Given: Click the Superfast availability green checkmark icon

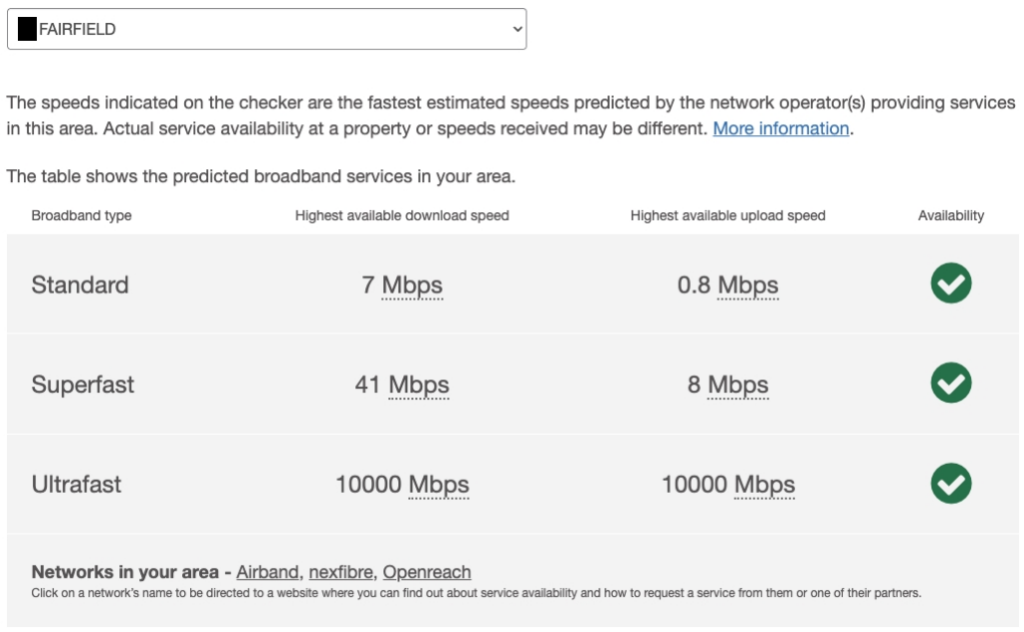Looking at the screenshot, I should (951, 383).
